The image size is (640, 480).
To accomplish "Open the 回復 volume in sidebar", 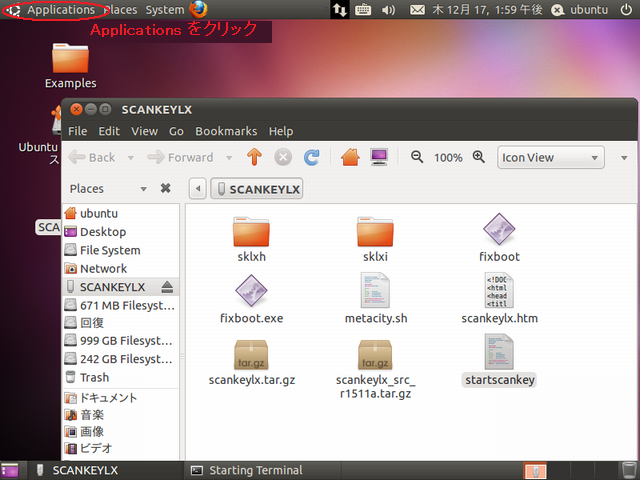I will coord(121,322).
